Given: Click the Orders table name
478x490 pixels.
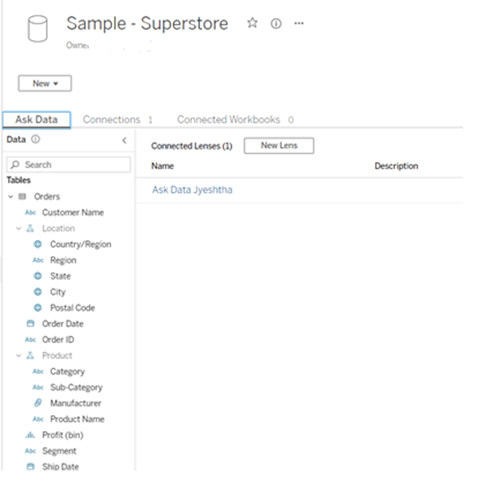Looking at the screenshot, I should click(47, 197).
